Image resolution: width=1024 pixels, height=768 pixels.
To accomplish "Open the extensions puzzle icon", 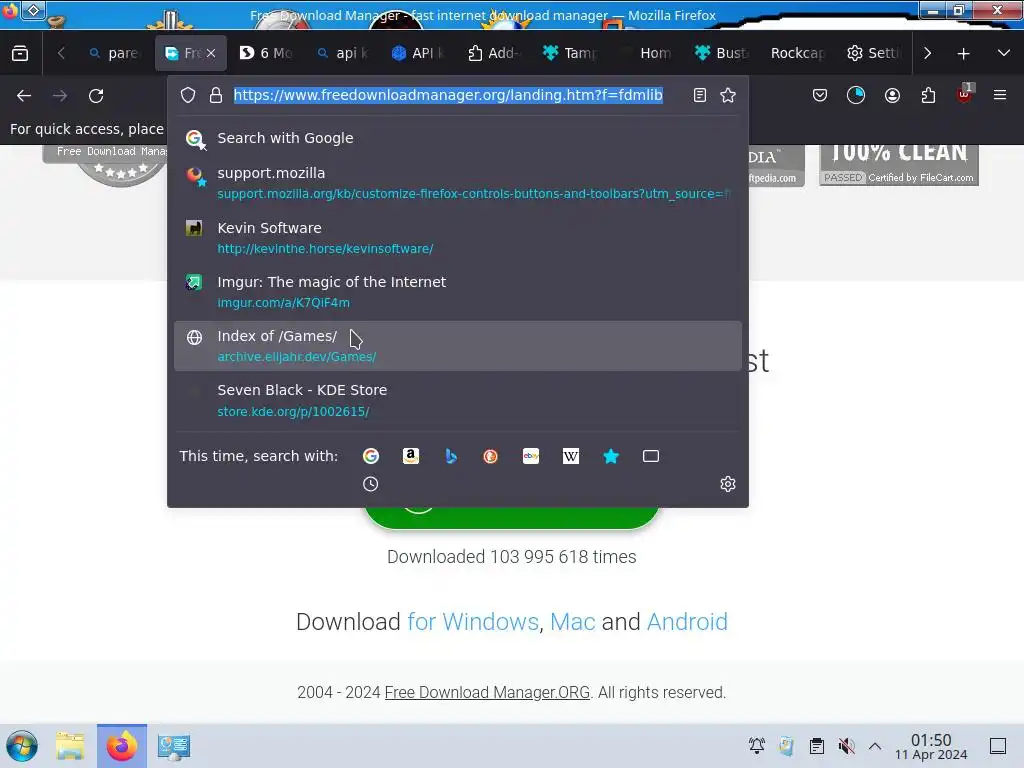I will pyautogui.click(x=928, y=96).
